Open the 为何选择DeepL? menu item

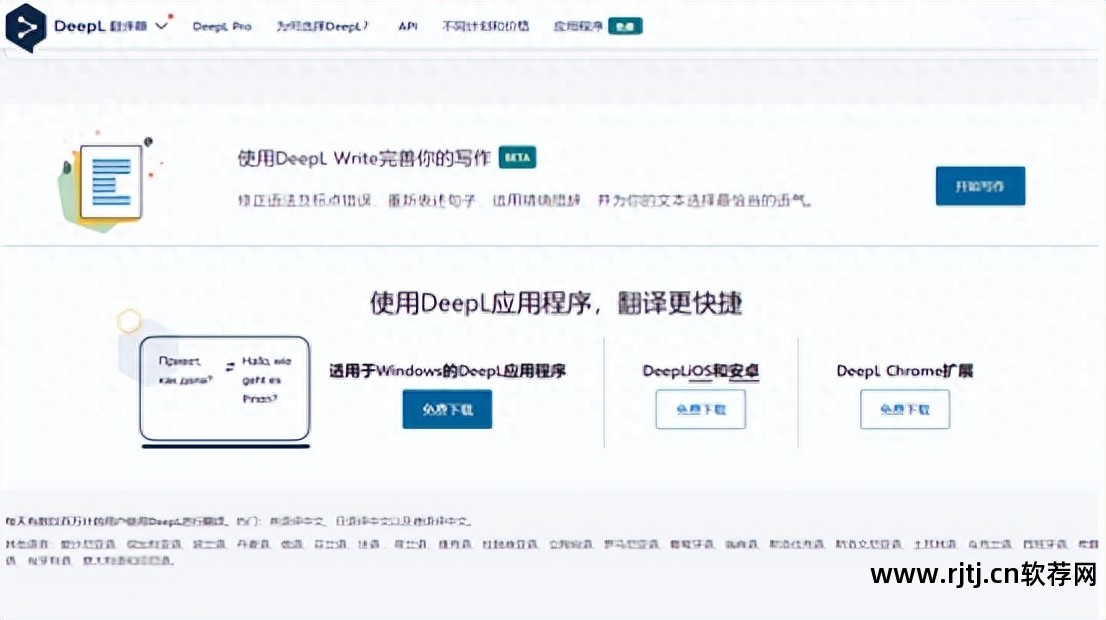click(x=322, y=27)
